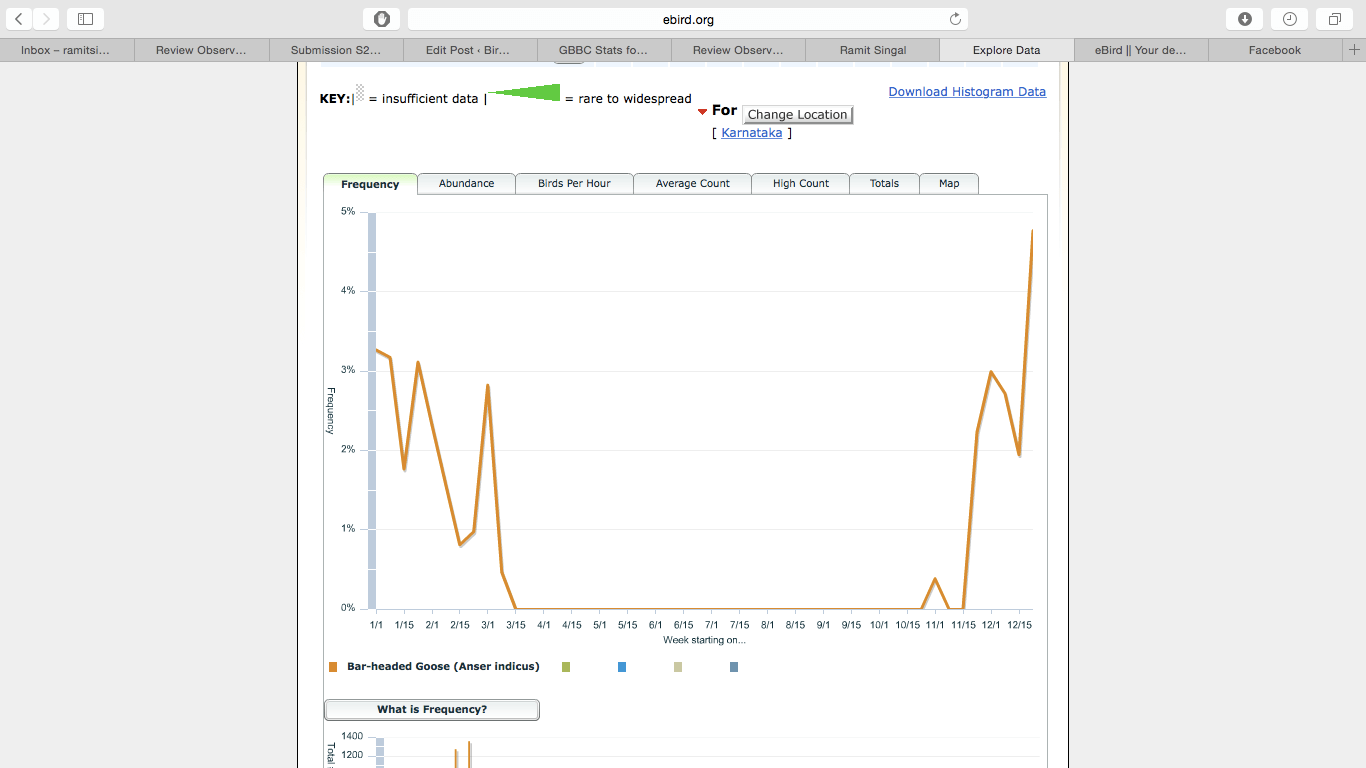Select the Map tab
The height and width of the screenshot is (768, 1366).
point(949,183)
